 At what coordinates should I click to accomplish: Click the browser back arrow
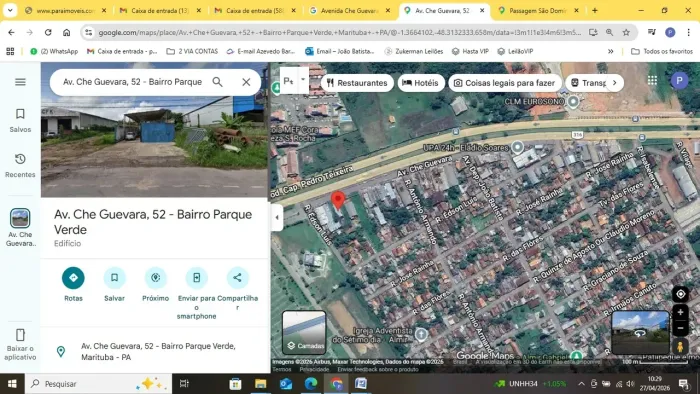coord(11,32)
